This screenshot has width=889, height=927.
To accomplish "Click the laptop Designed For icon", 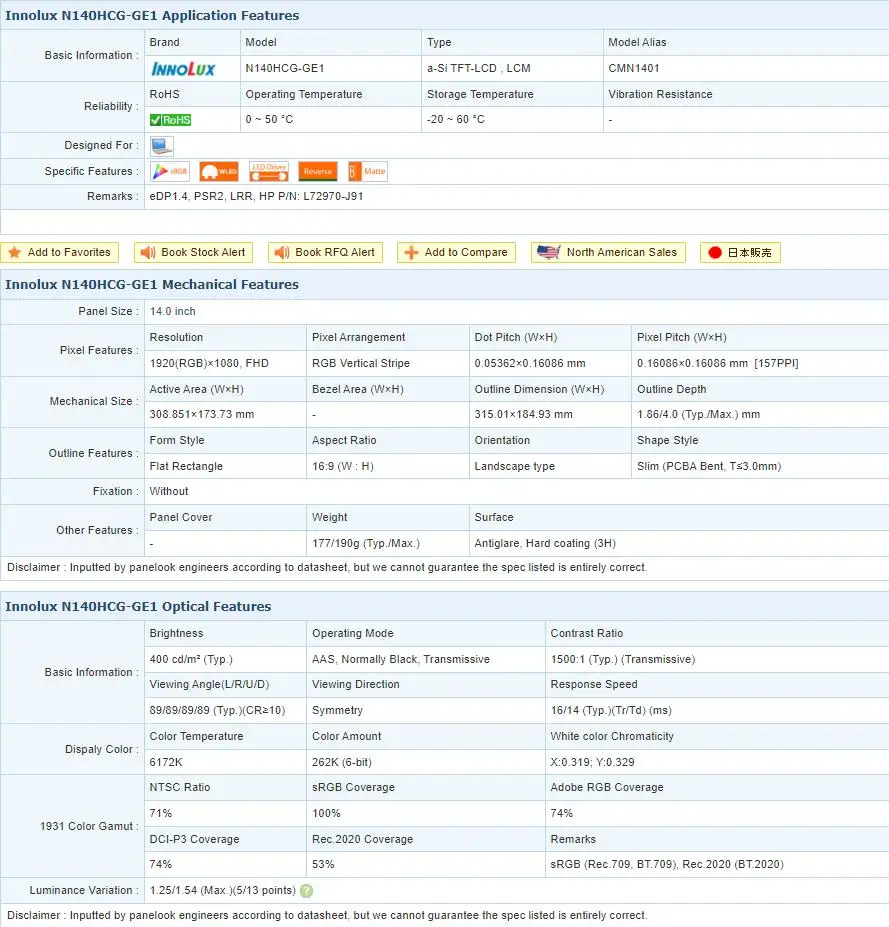I will coord(162,146).
